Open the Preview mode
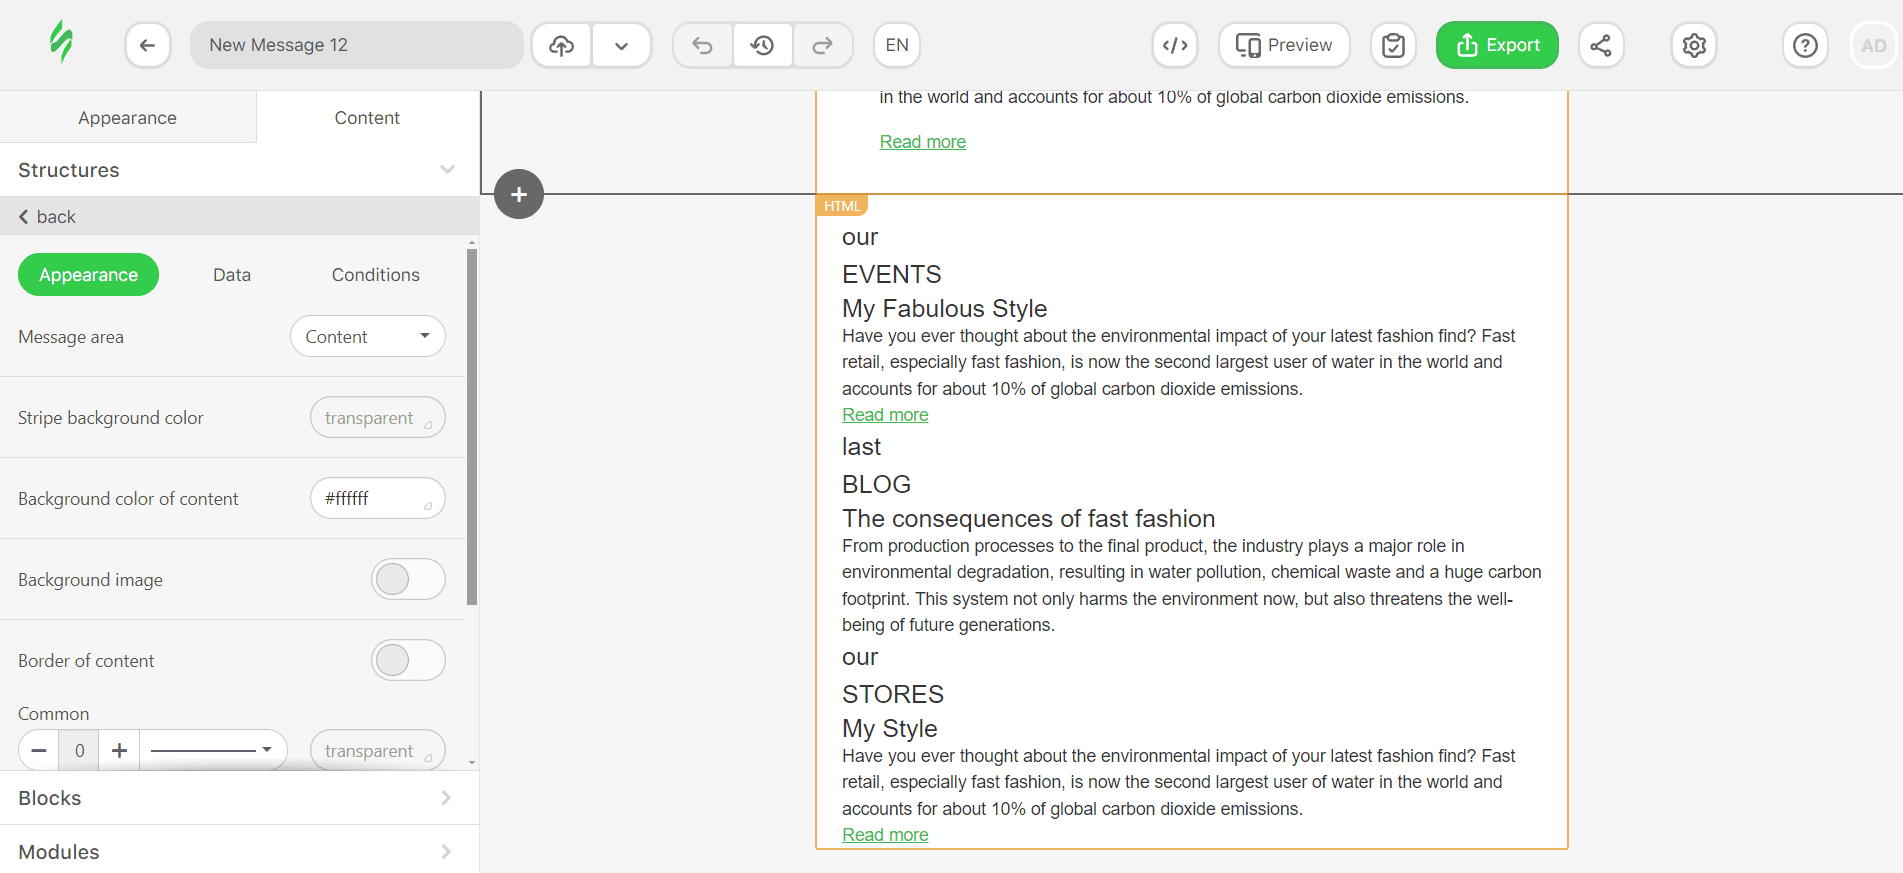Viewport: 1903px width, 873px height. pyautogui.click(x=1284, y=45)
